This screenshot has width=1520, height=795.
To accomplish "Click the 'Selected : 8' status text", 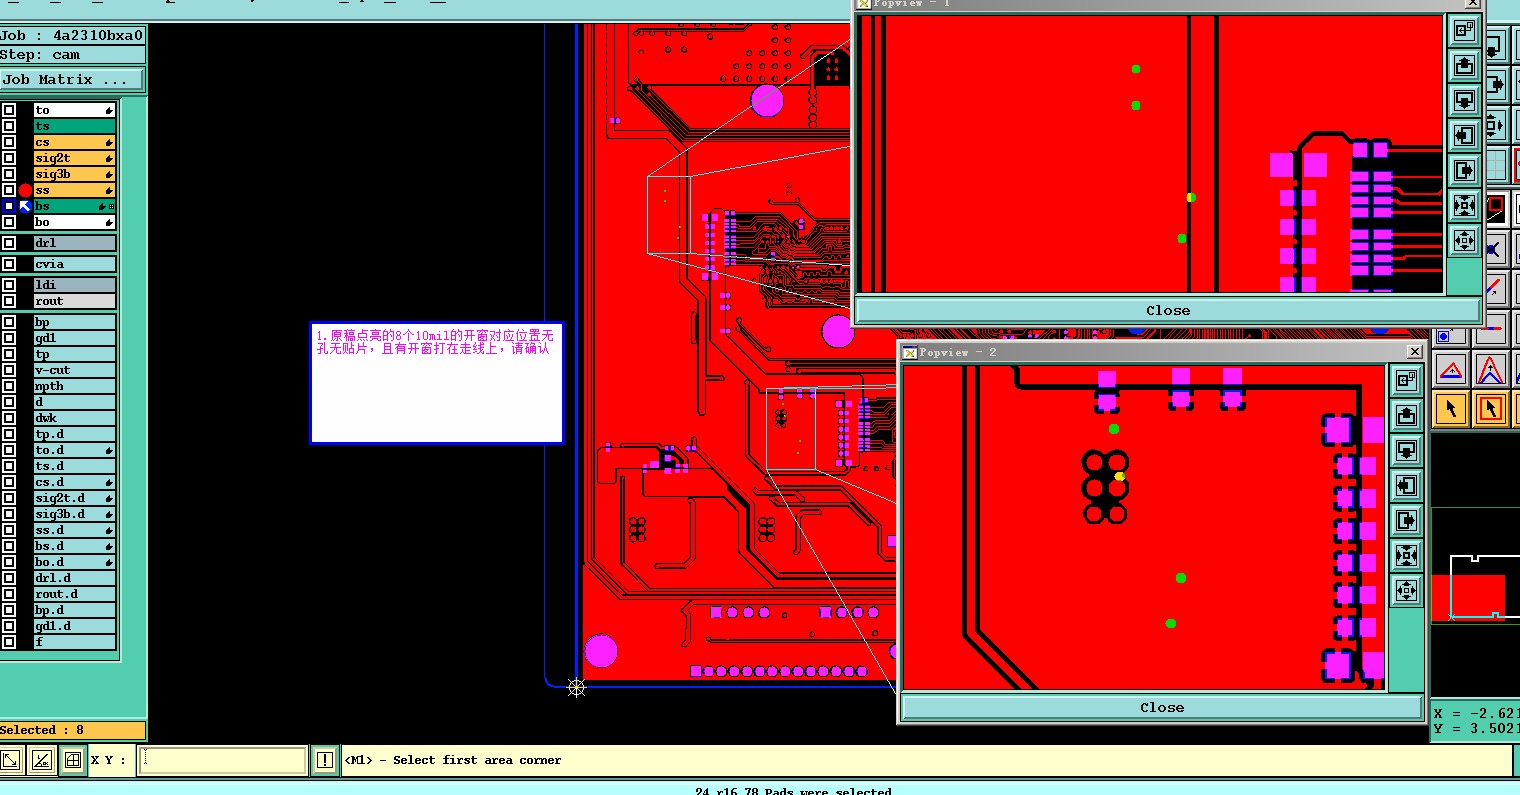I will coord(43,730).
